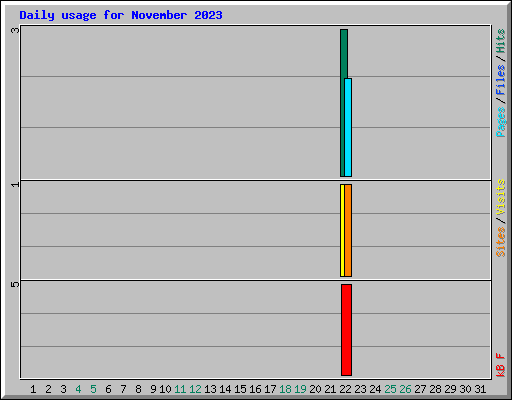512x400 pixels.
Task: Click day label 27 on x-axis
Action: pos(420,389)
